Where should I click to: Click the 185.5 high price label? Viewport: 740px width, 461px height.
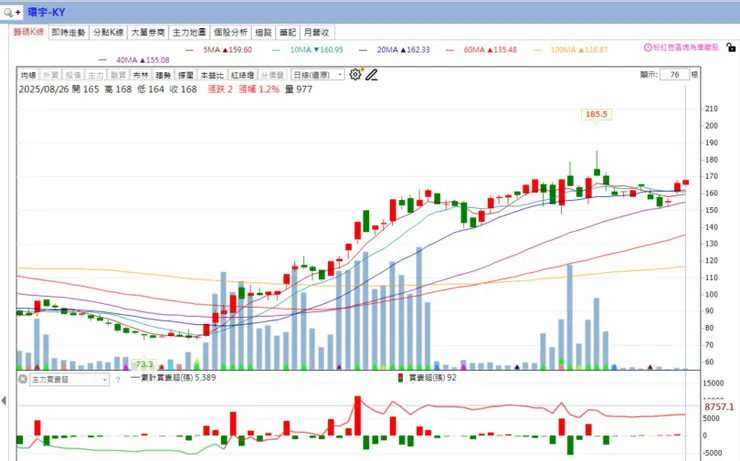[x=597, y=114]
